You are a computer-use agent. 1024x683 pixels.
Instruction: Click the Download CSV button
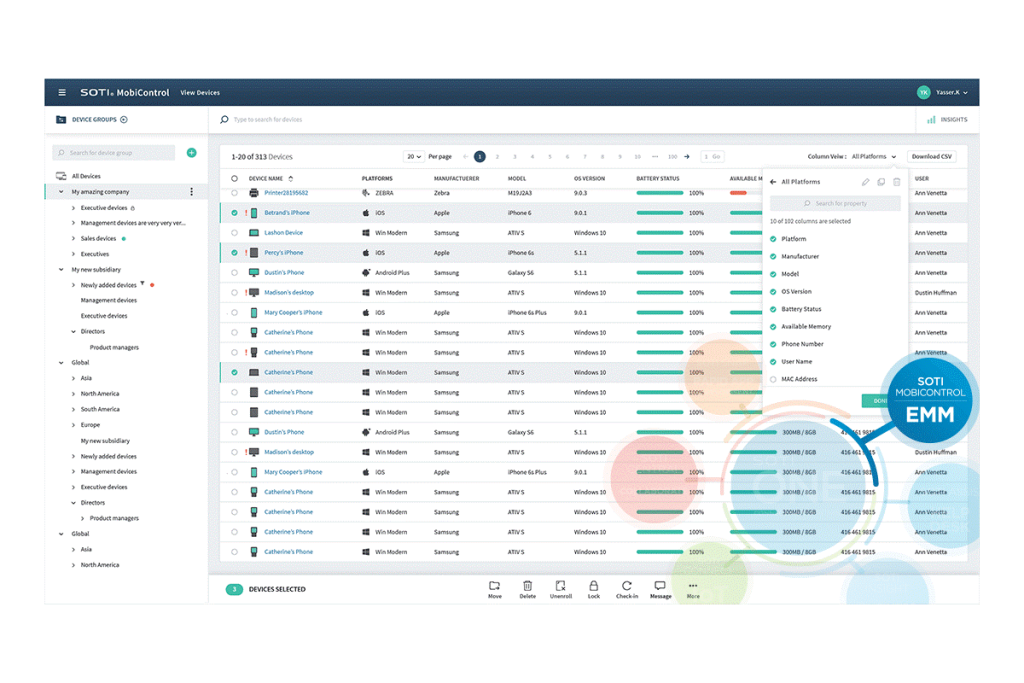[931, 157]
